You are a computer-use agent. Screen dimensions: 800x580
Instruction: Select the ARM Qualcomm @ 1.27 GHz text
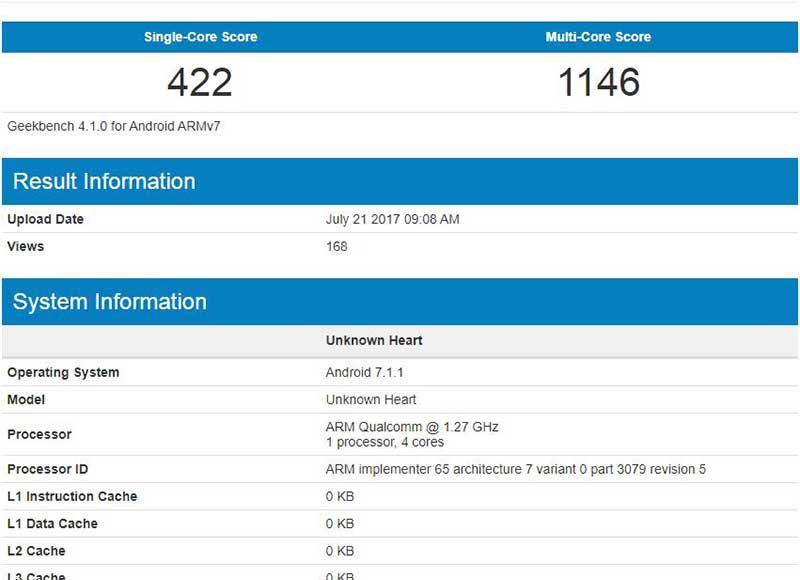[x=412, y=427]
